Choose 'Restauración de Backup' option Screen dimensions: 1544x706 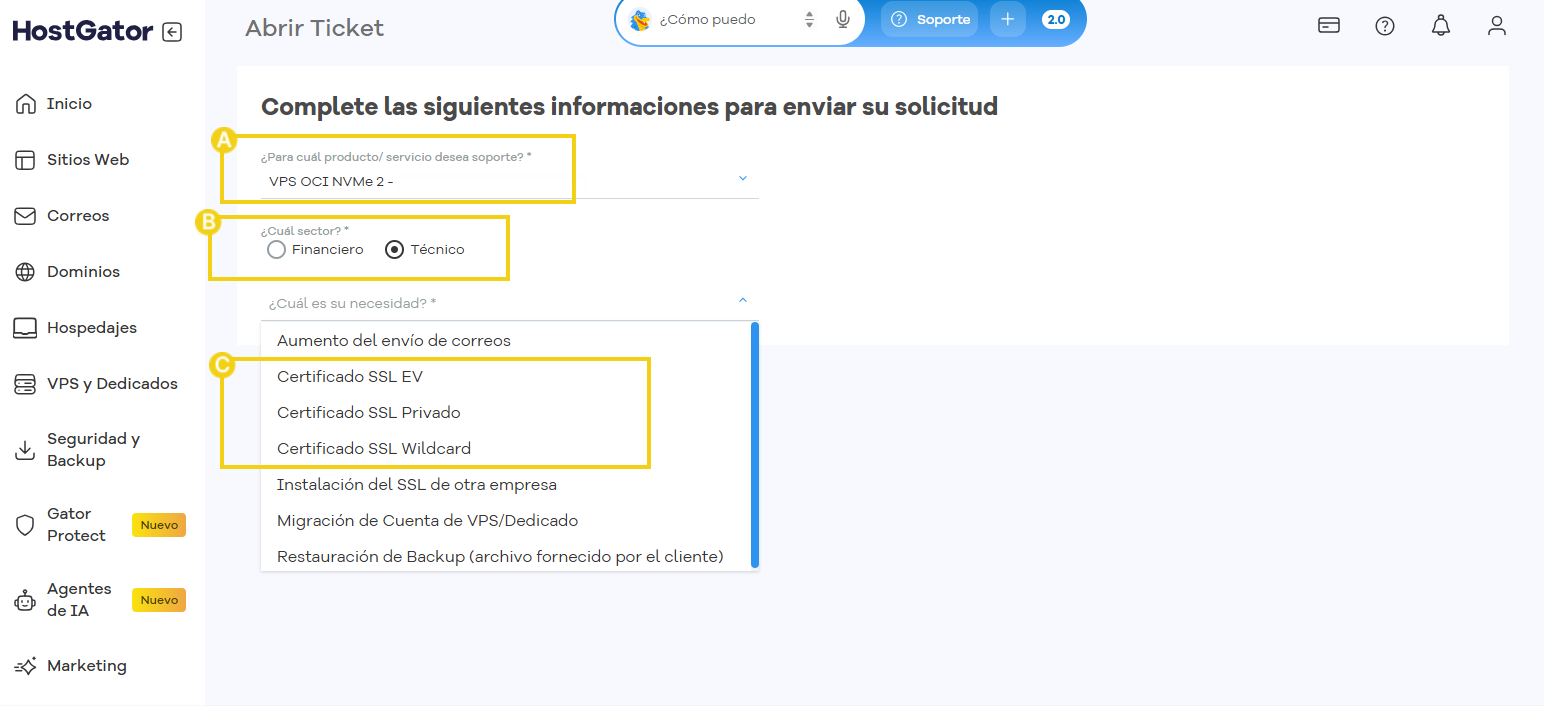(505, 557)
